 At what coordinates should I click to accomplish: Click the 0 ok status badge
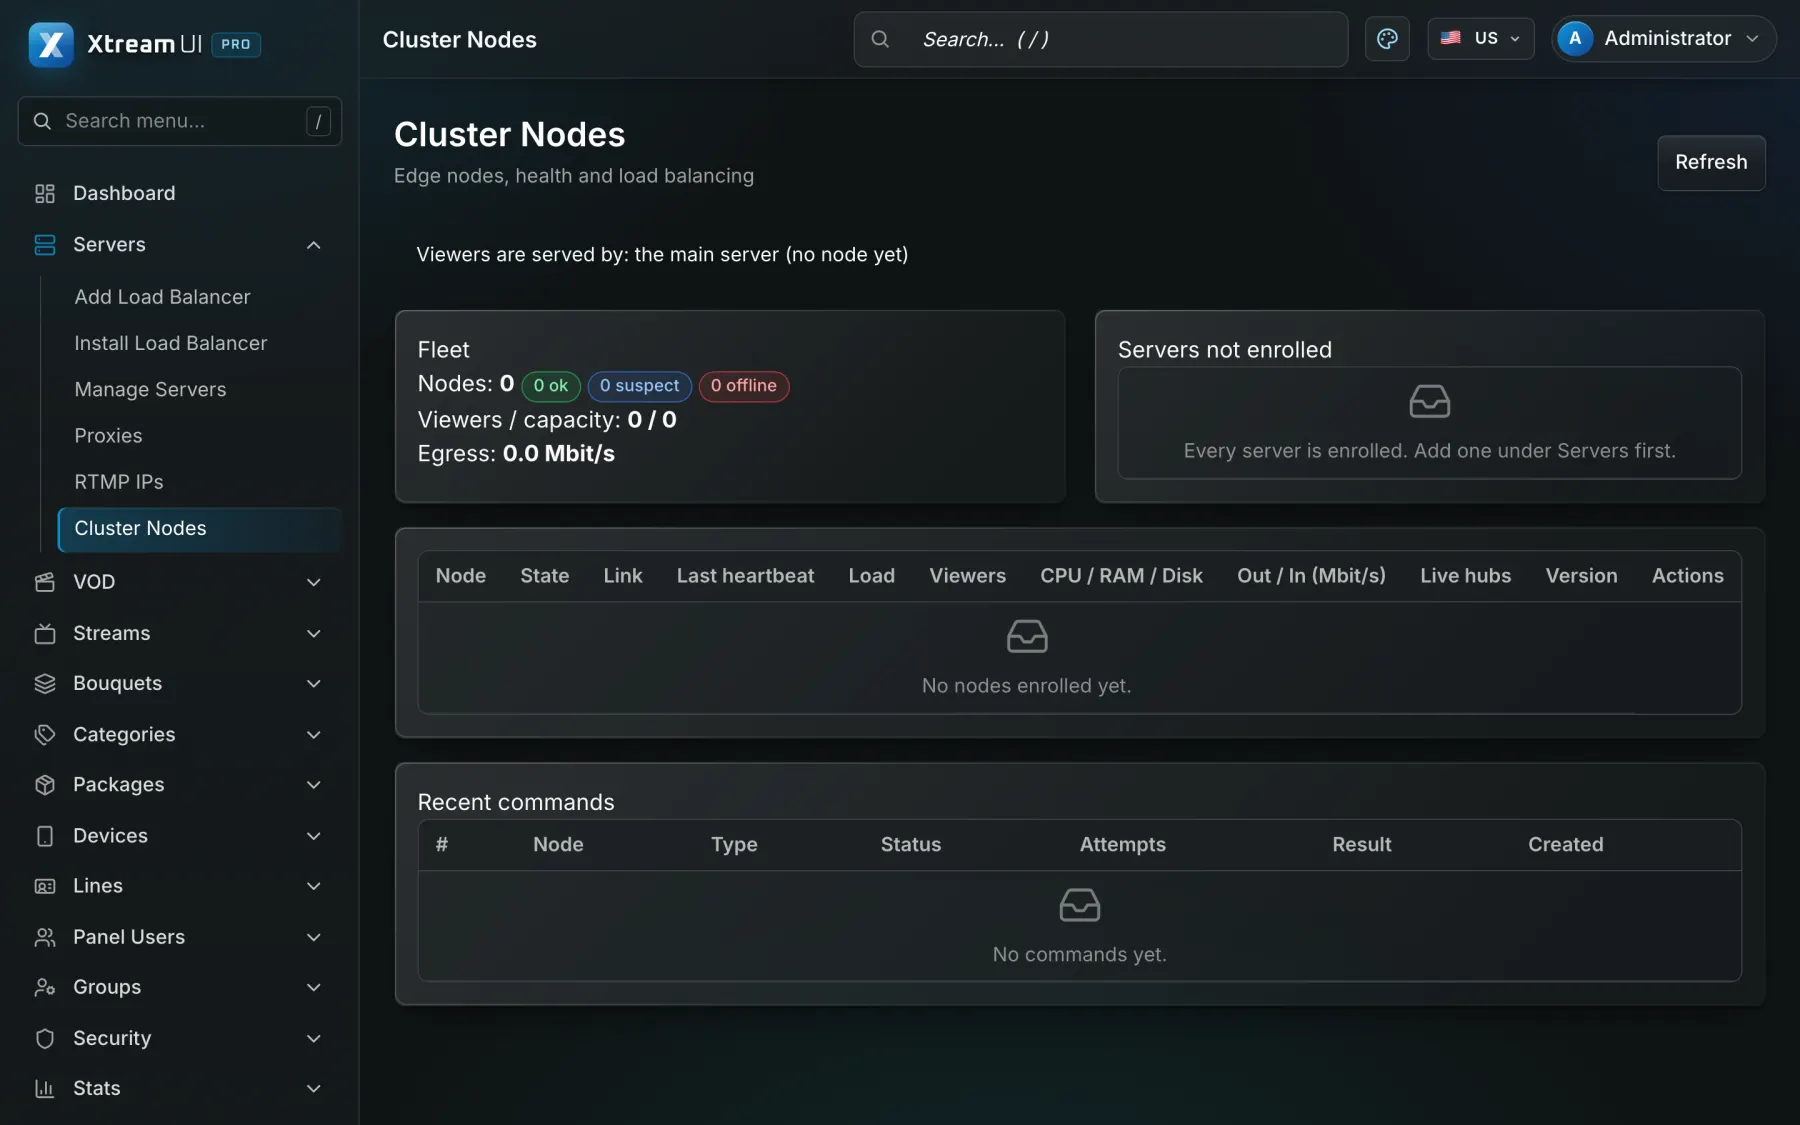tap(551, 386)
